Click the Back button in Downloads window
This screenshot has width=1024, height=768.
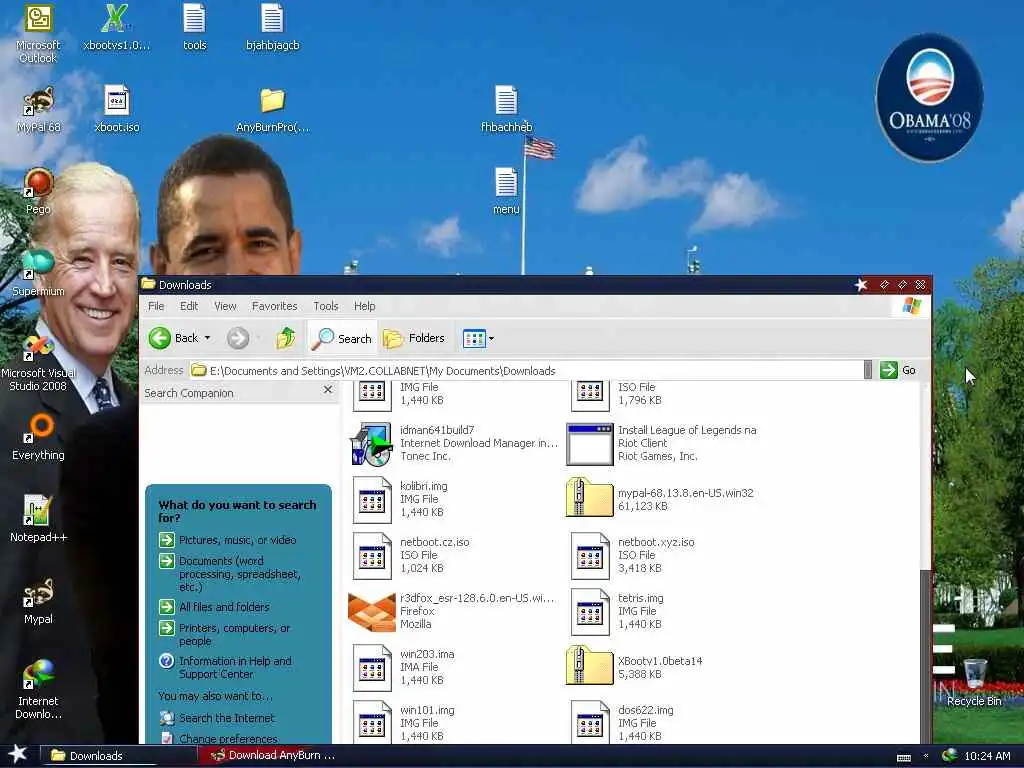(173, 338)
